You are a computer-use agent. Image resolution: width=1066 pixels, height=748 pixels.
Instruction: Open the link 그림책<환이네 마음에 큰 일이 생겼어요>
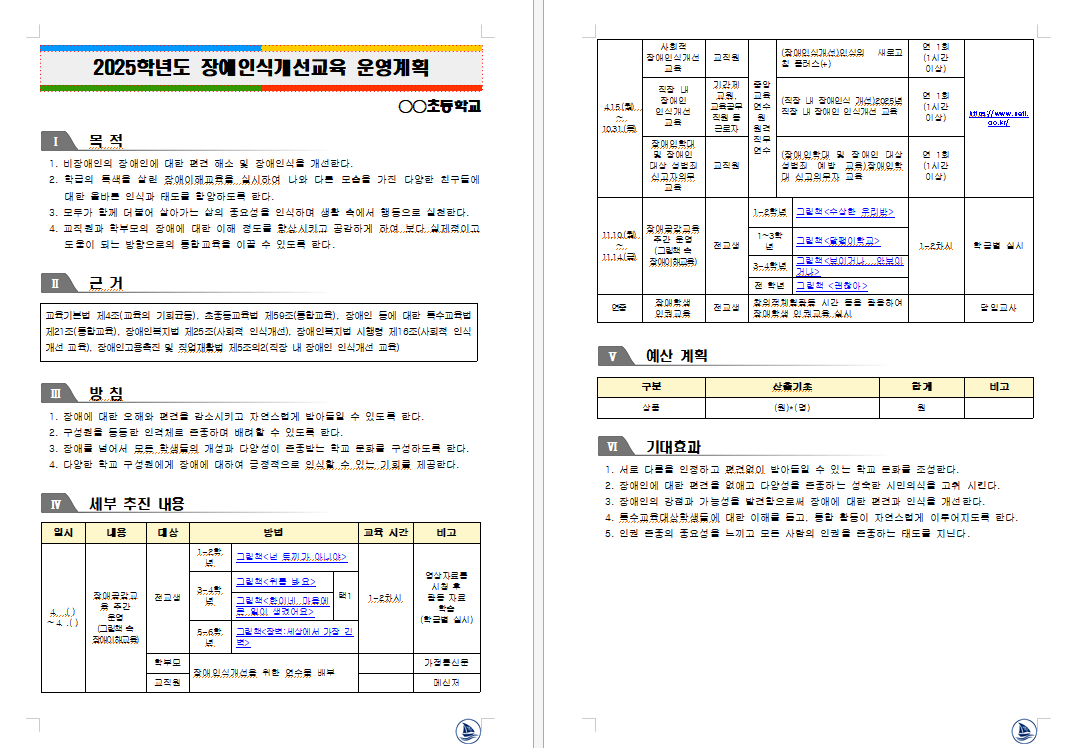tap(282, 606)
